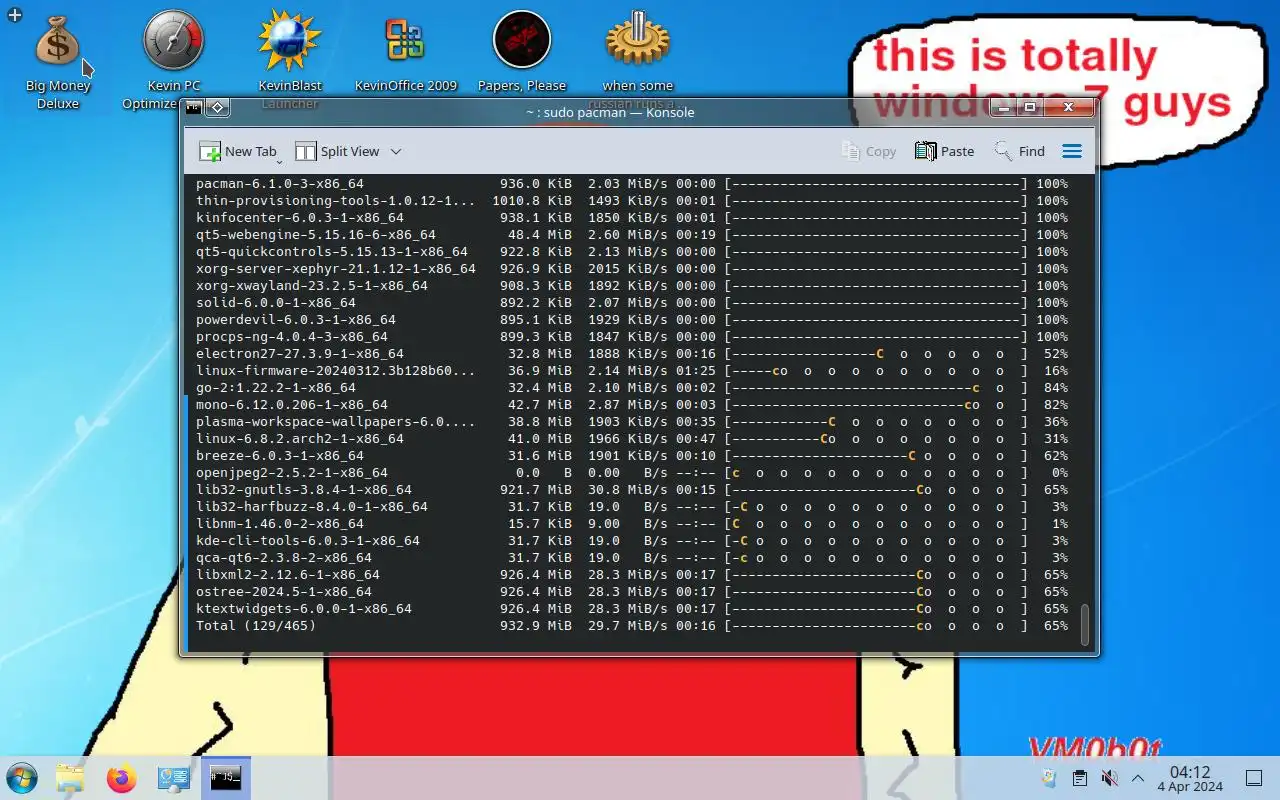Click the Copy toolbar button

point(869,151)
